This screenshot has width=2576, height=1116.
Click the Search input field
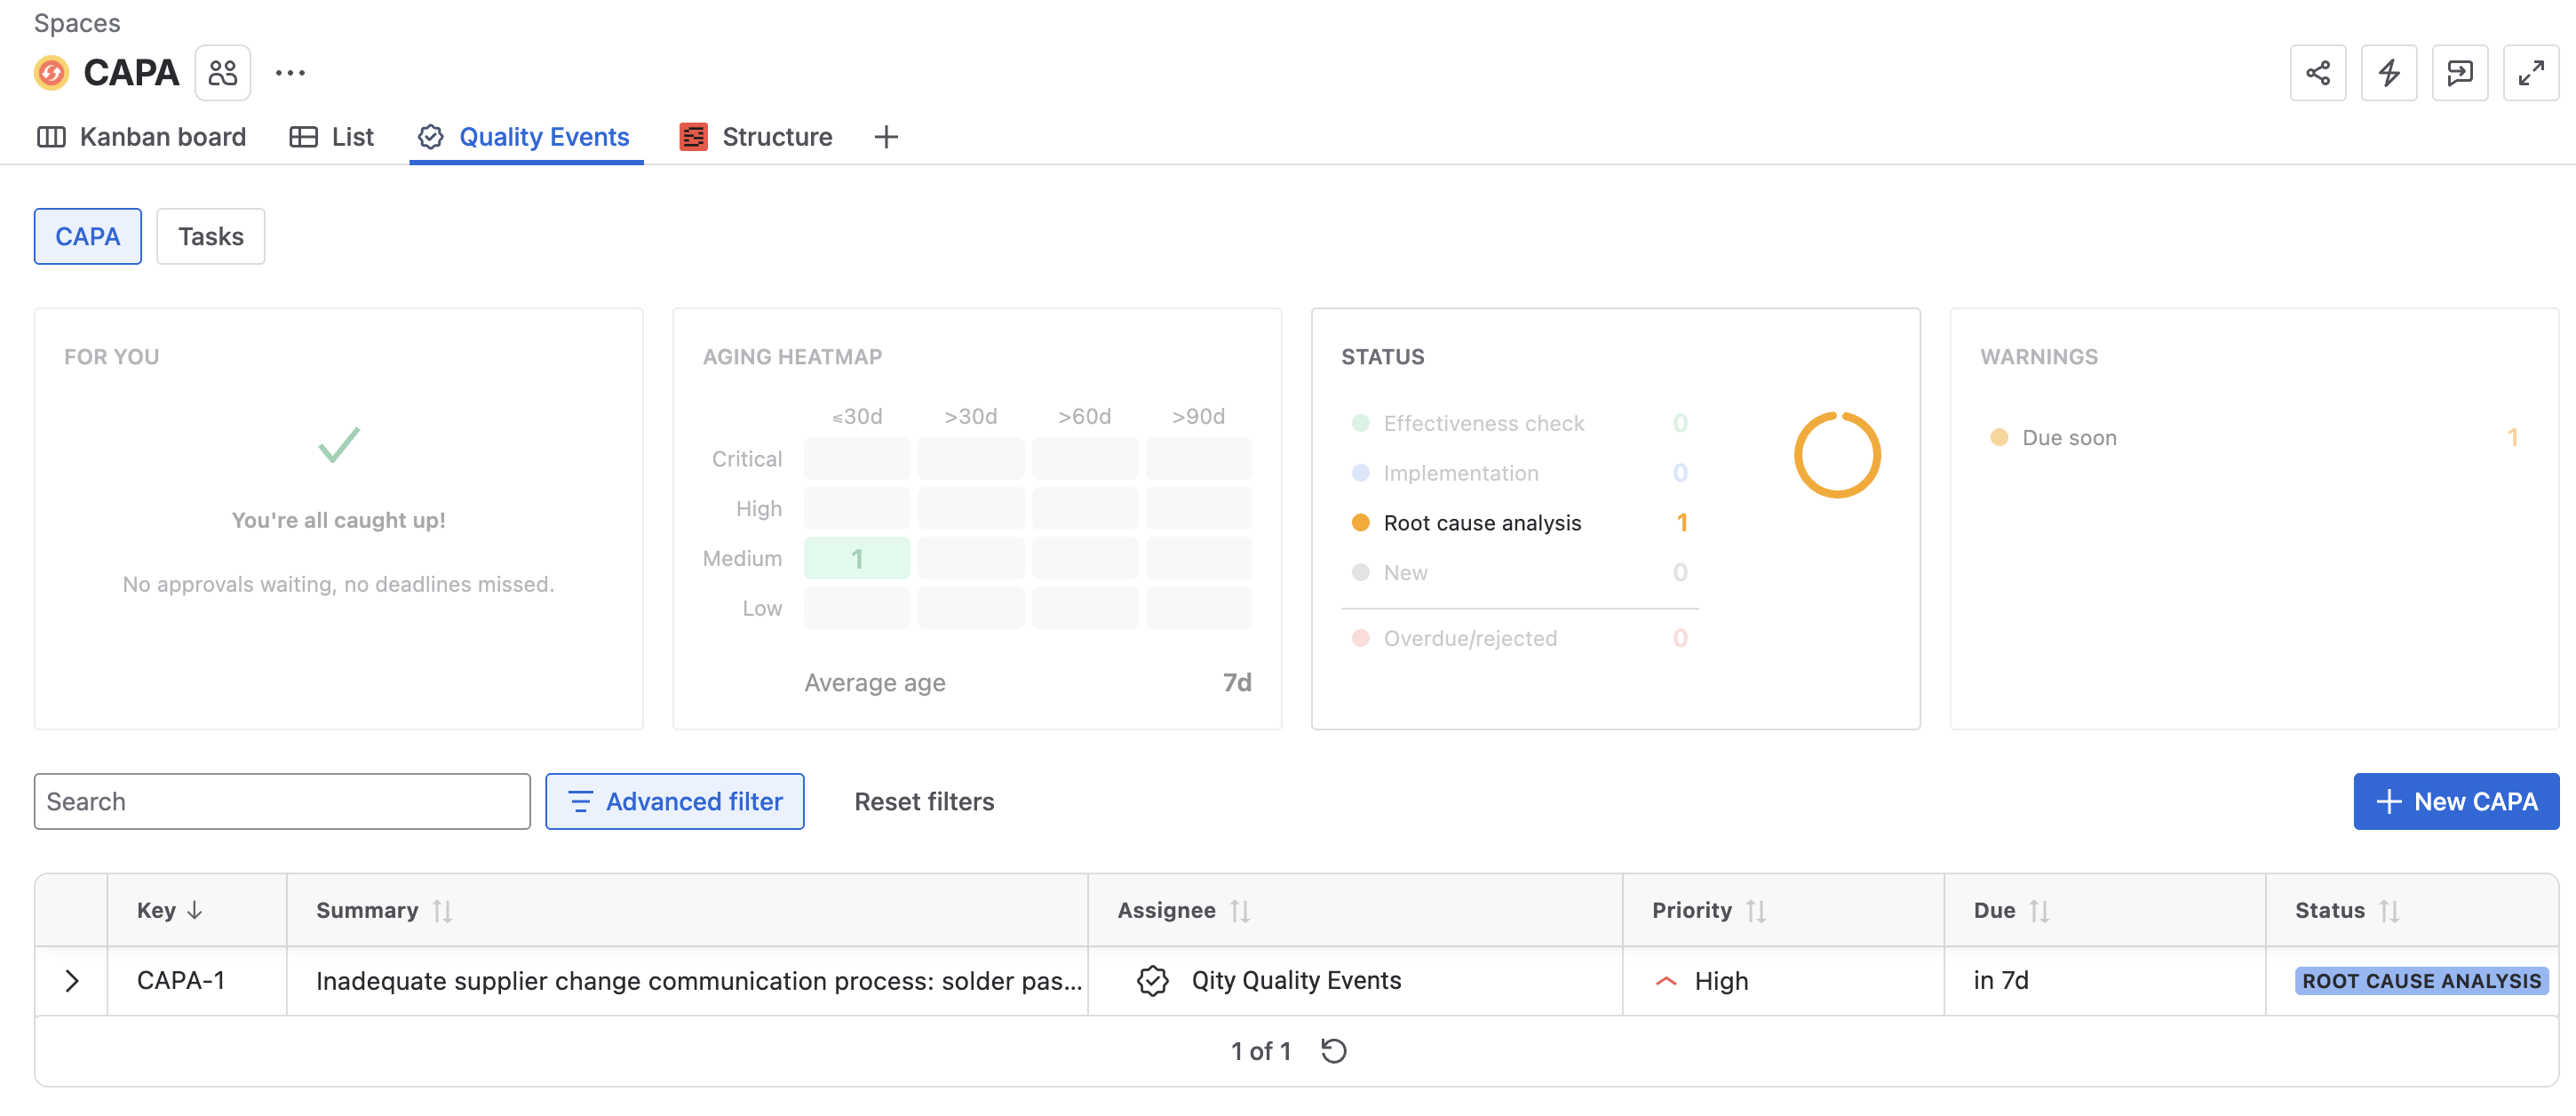282,801
